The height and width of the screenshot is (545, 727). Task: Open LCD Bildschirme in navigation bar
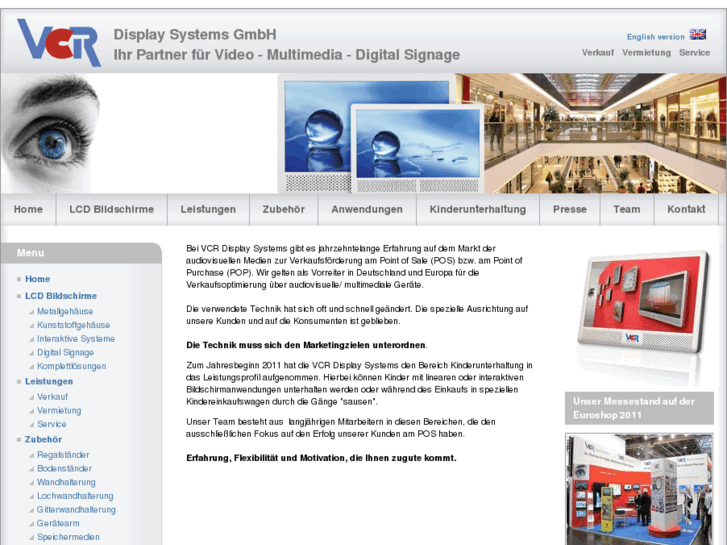pos(112,209)
